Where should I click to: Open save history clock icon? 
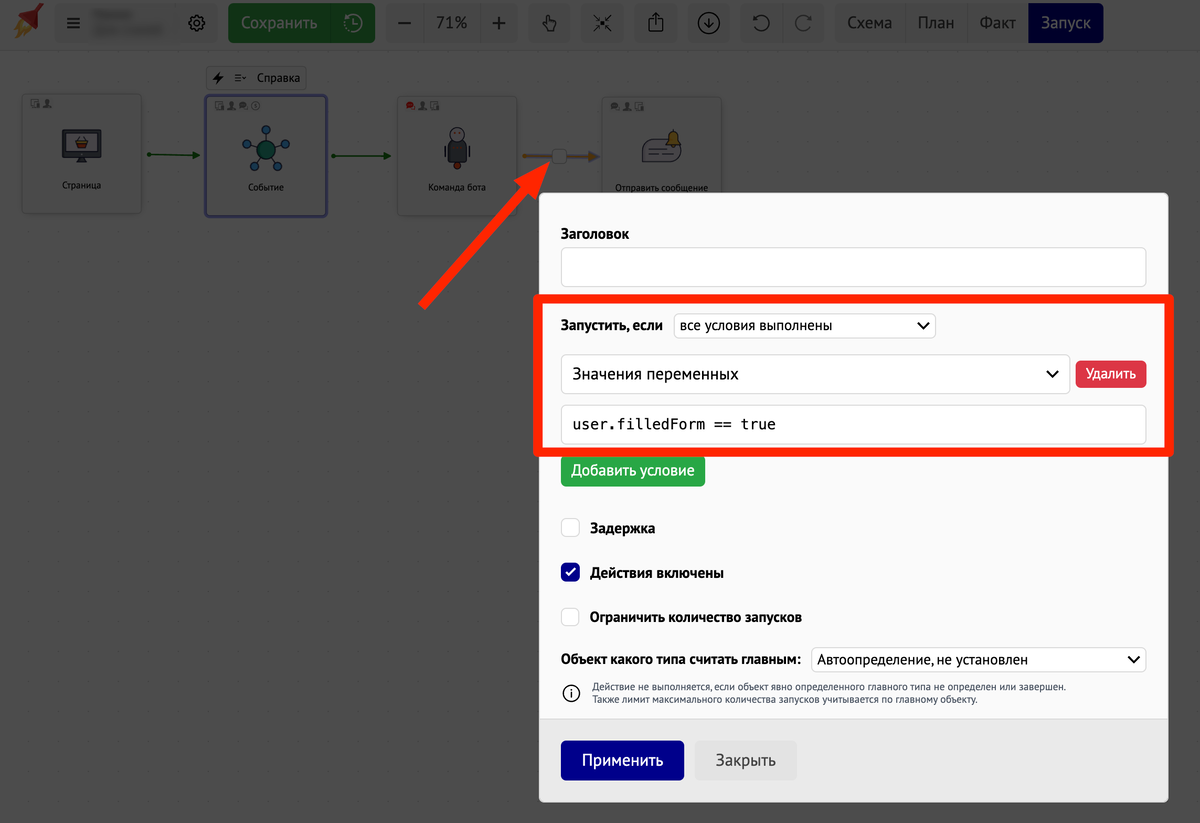[352, 23]
